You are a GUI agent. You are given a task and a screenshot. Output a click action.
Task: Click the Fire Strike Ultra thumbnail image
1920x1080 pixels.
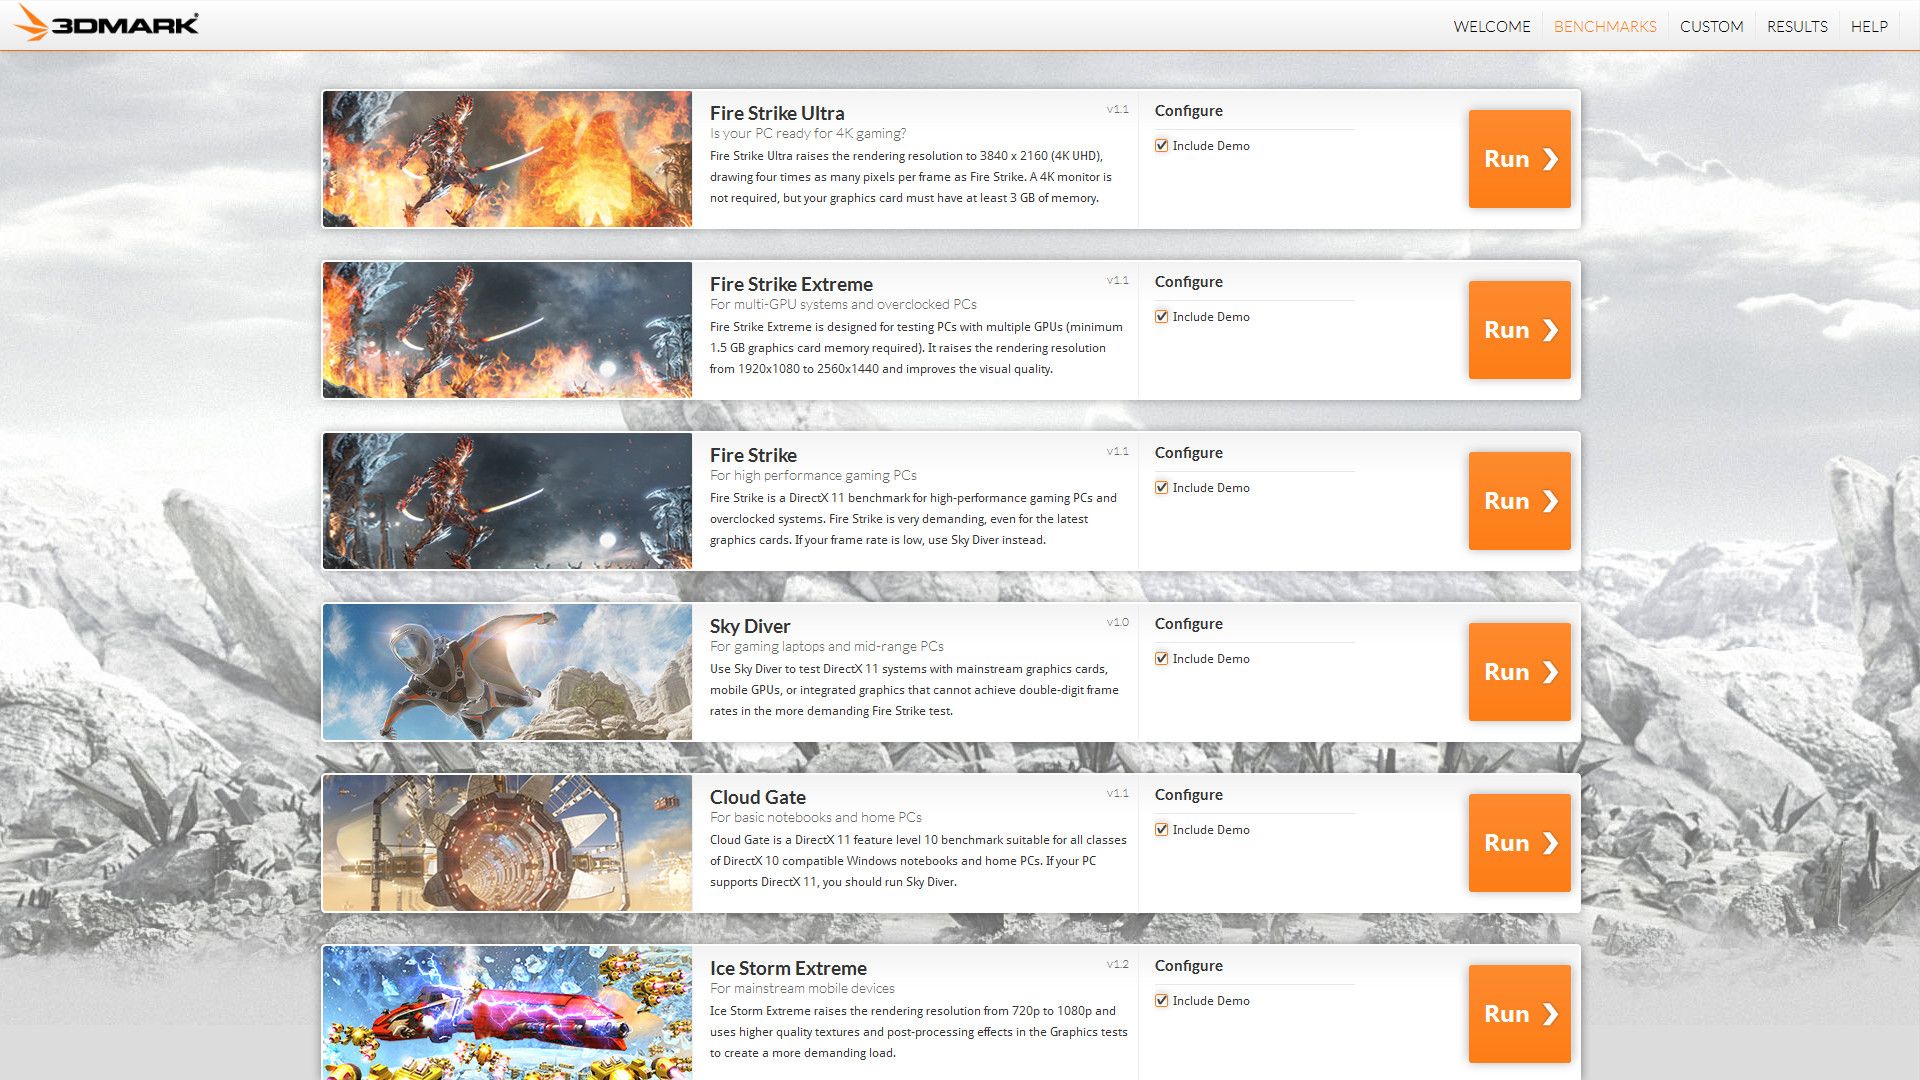(x=507, y=159)
